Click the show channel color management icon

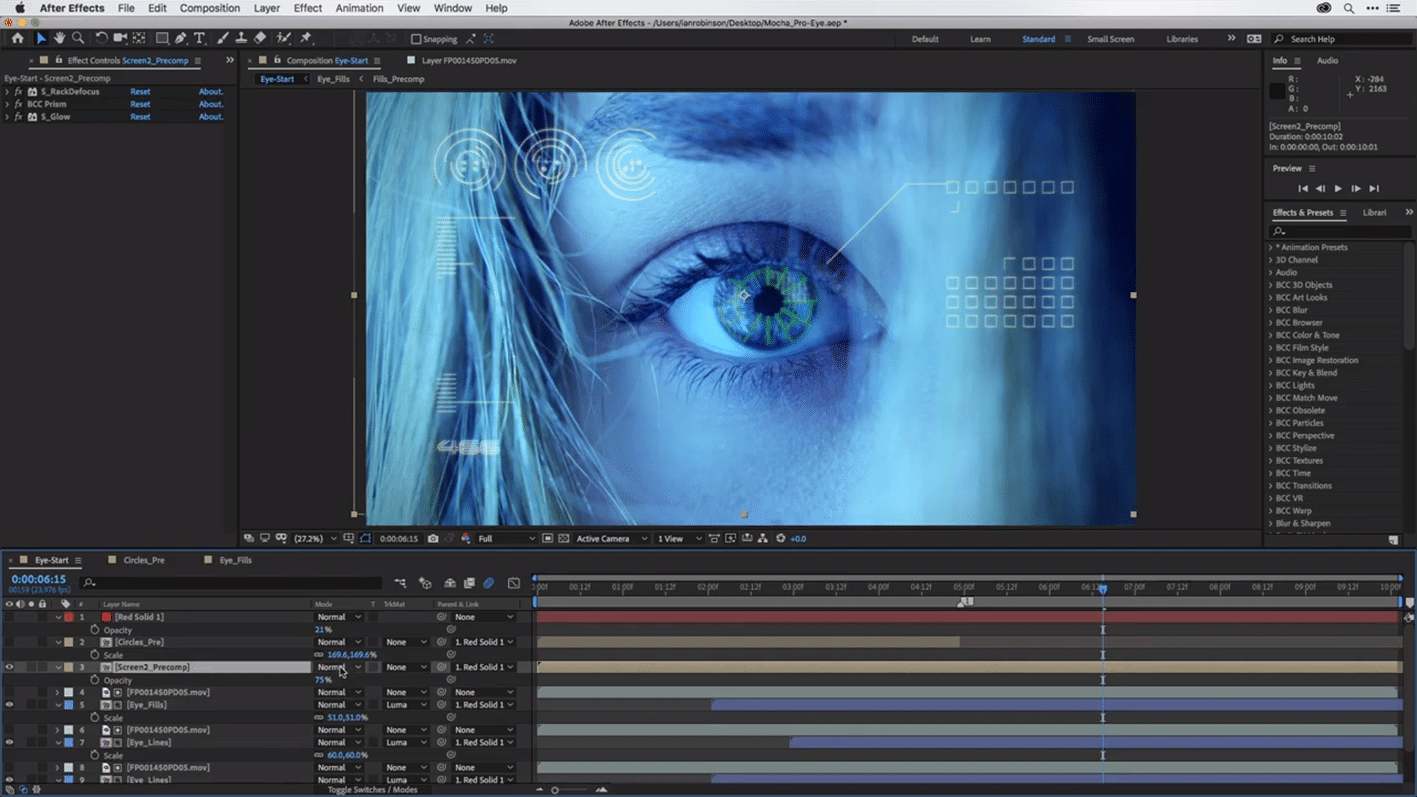(x=465, y=538)
